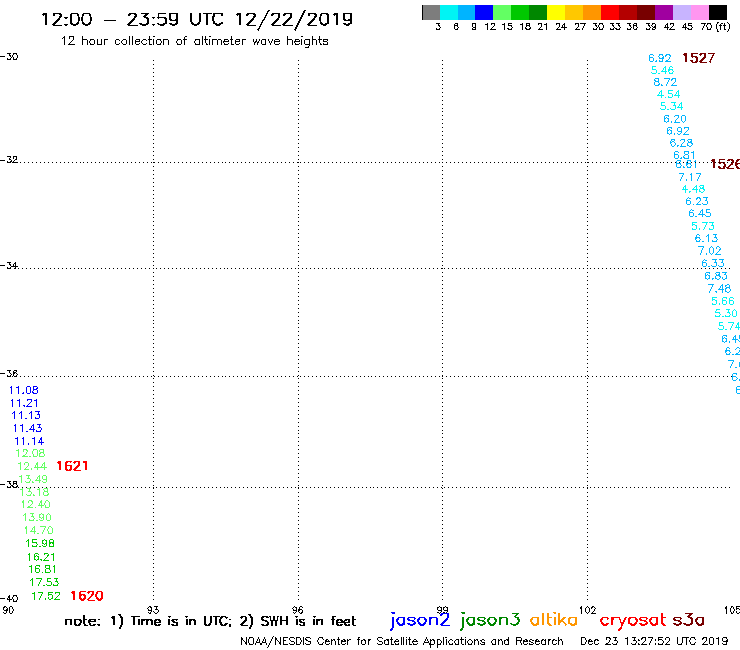Select the purple swatch in the legend
The image size is (740, 650).
coord(663,12)
